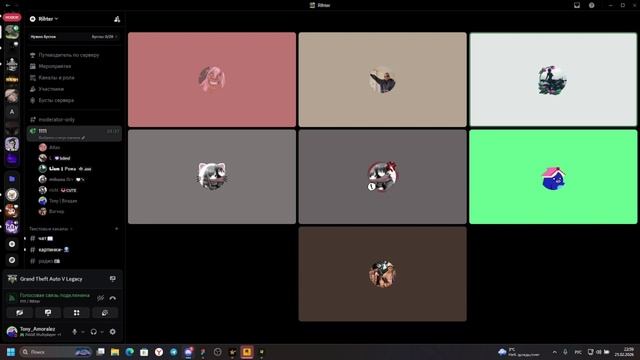The image size is (640, 360).
Task: Select the dark grey tile with red-ringed avatar
Action: (382, 177)
